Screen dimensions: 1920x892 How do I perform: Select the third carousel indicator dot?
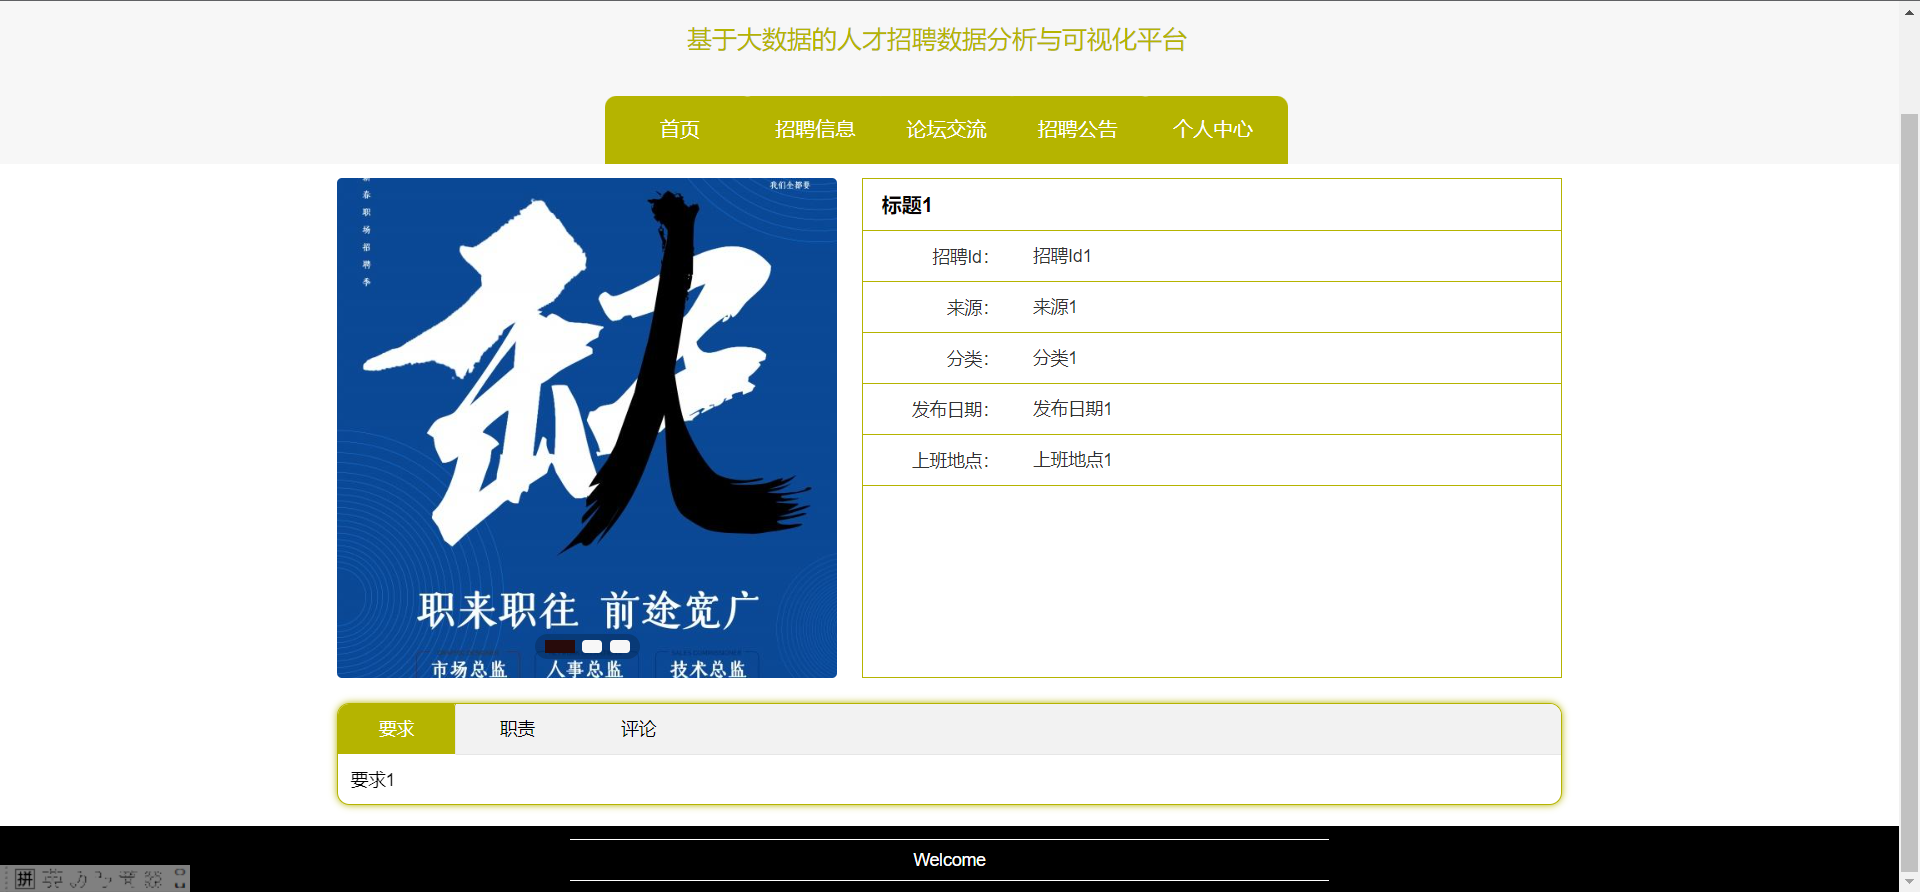pyautogui.click(x=620, y=647)
